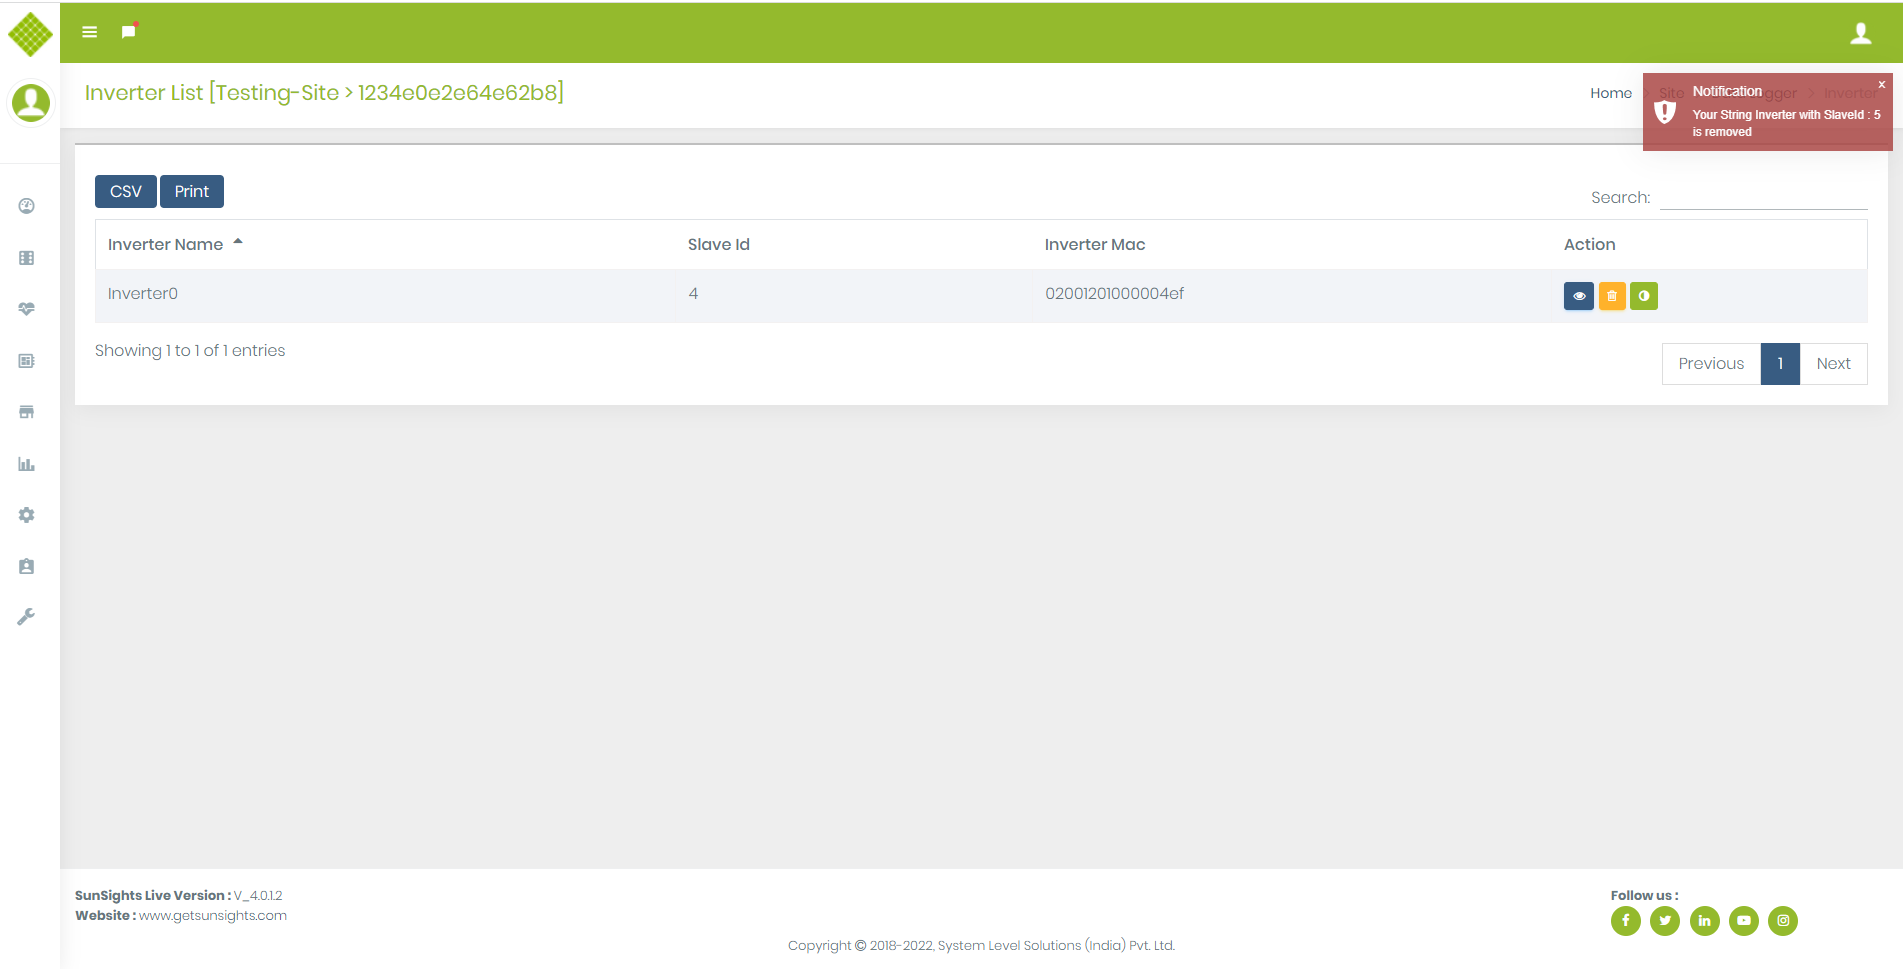Open the wrench tools sidebar icon
This screenshot has height=969, width=1903.
[x=27, y=617]
